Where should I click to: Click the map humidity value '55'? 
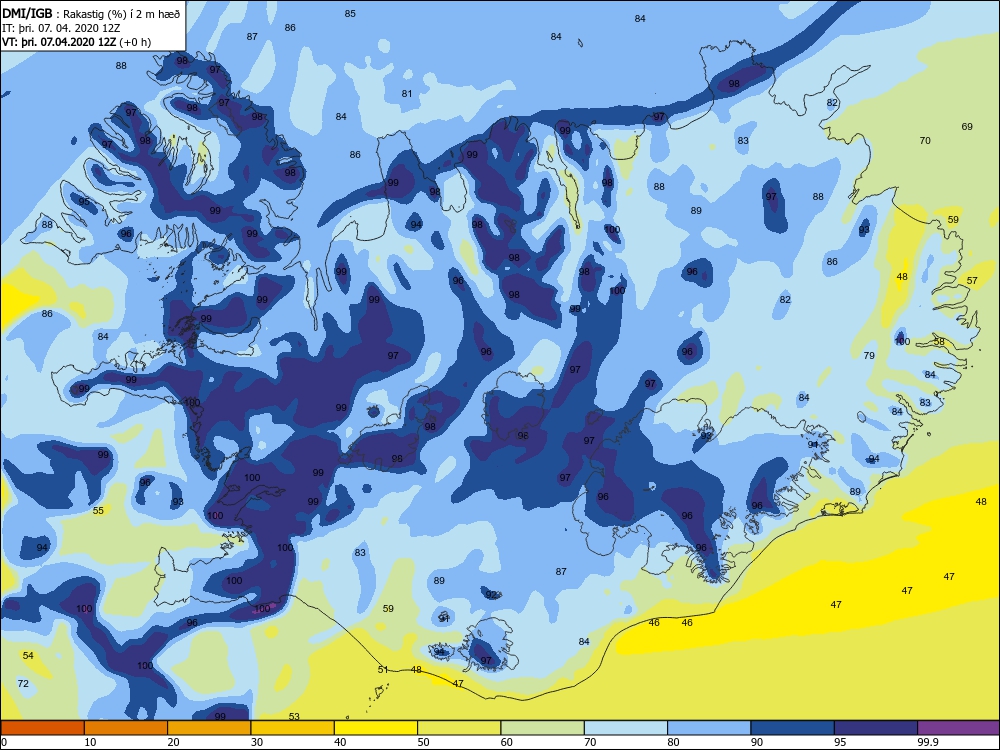click(98, 511)
